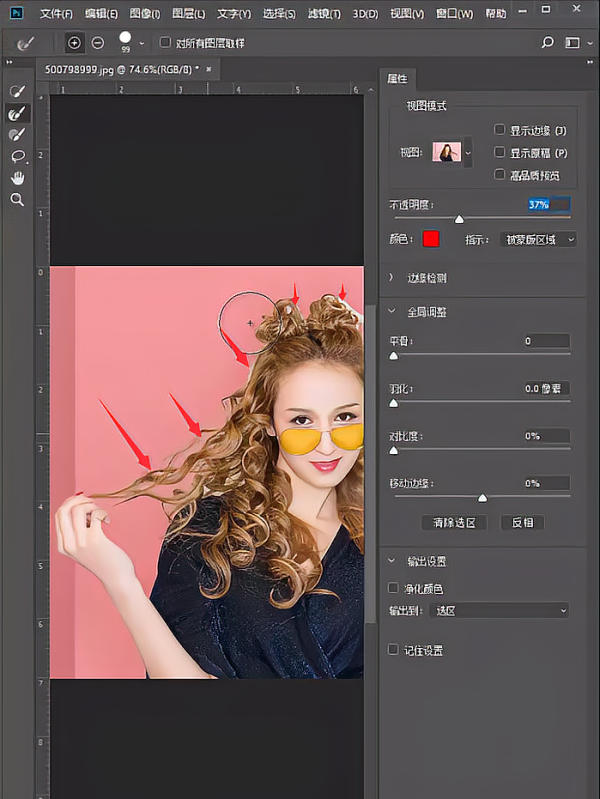This screenshot has height=799, width=600.
Task: Open the brush size picker dropdown
Action: (142, 44)
